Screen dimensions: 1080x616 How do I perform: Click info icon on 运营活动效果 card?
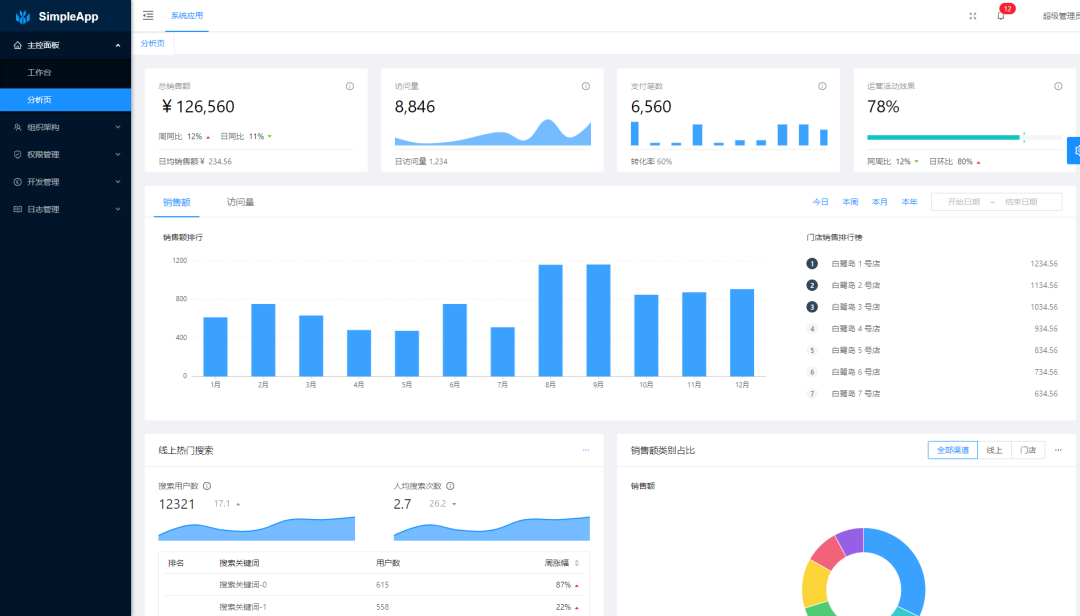coord(1058,86)
